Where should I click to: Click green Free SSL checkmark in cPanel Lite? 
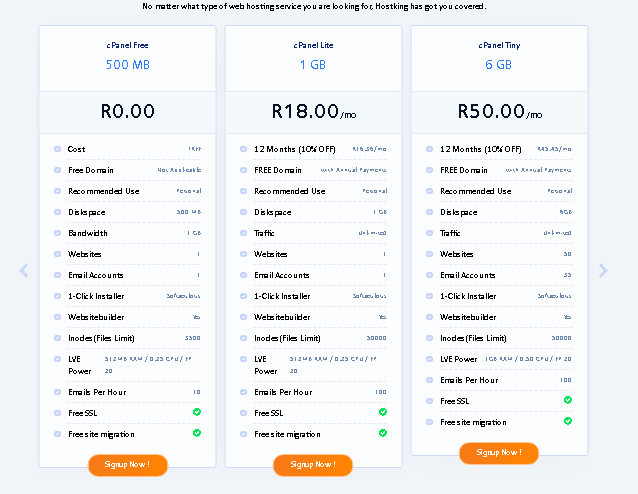coord(383,412)
